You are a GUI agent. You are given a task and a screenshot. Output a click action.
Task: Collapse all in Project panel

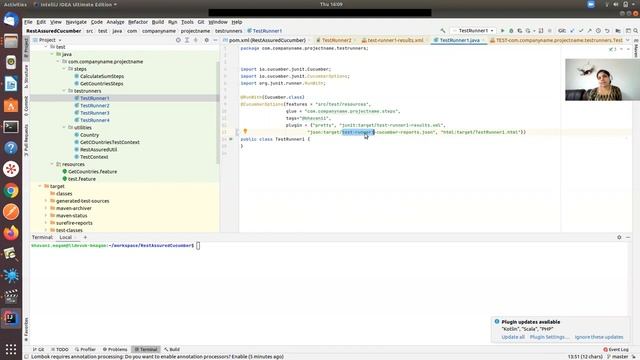196,40
